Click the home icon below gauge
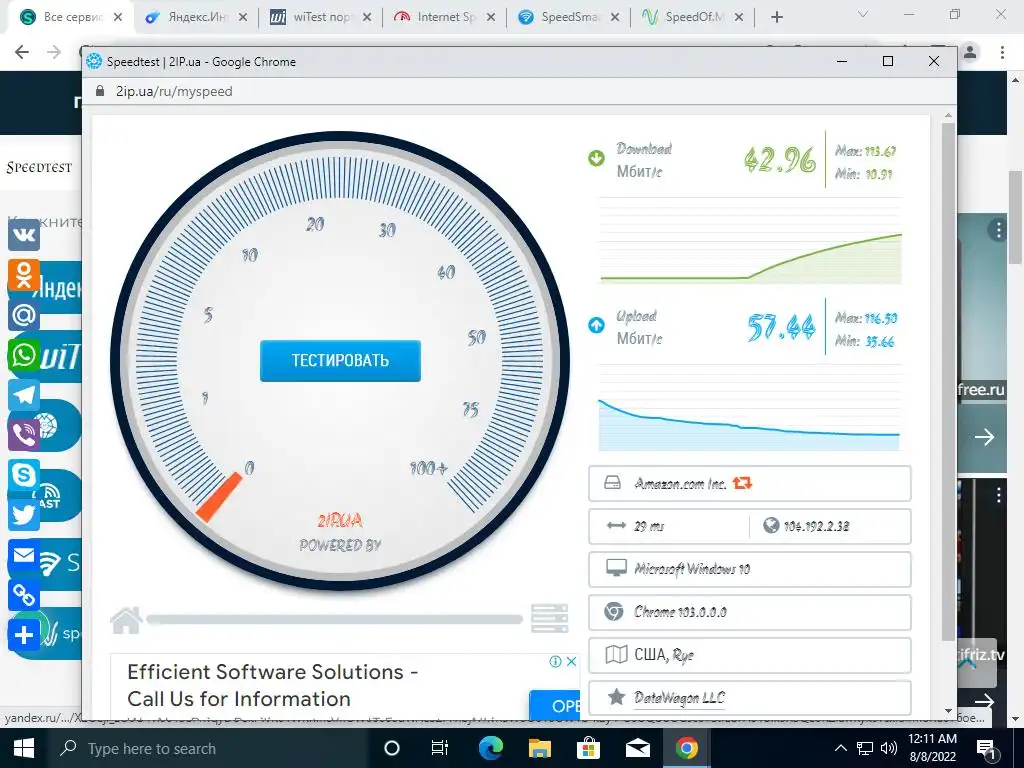This screenshot has width=1024, height=768. point(126,620)
